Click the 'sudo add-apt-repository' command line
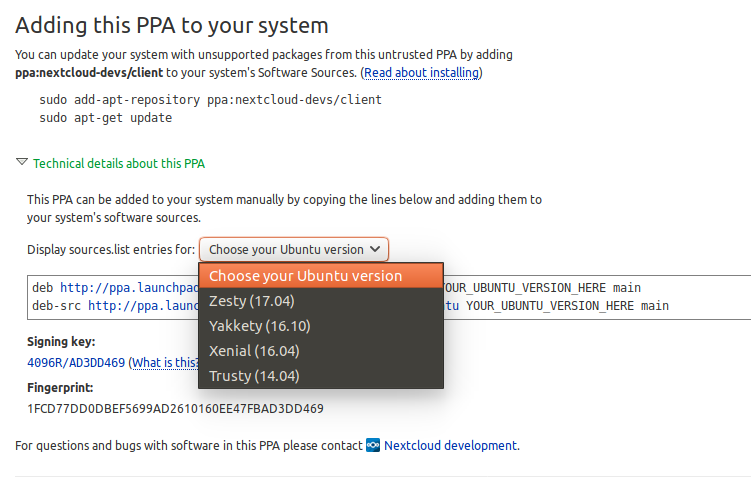 pos(210,100)
